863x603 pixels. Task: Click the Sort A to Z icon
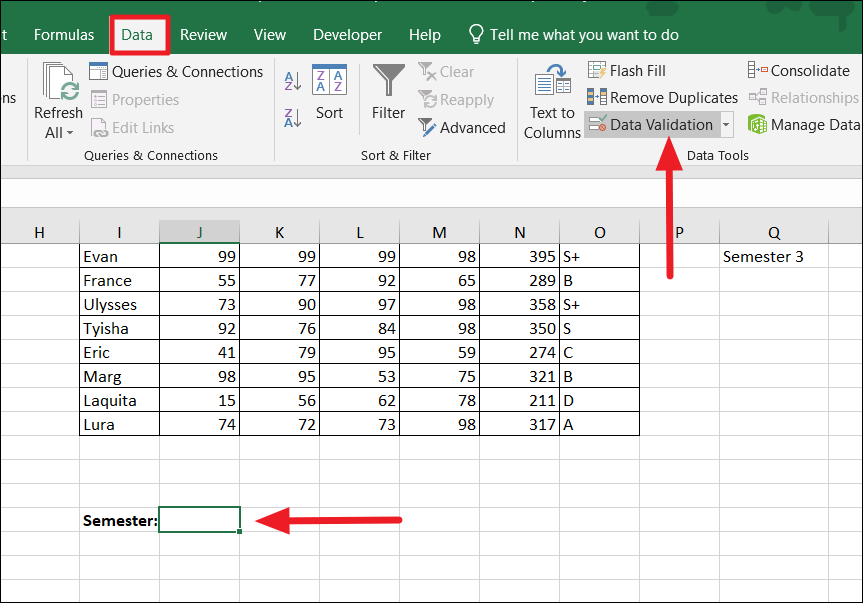(293, 80)
